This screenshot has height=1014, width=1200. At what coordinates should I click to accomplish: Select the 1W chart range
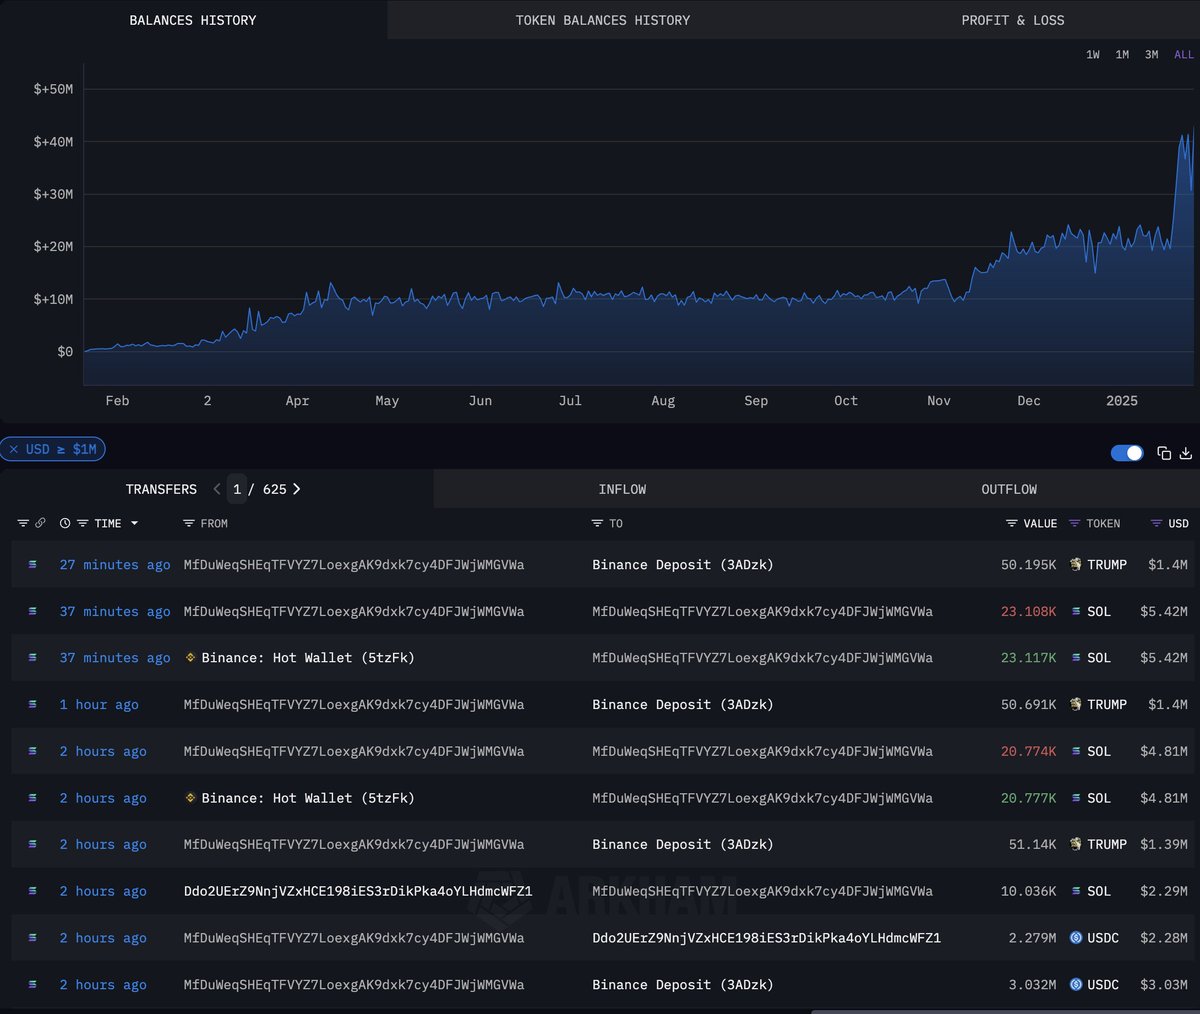click(1093, 55)
